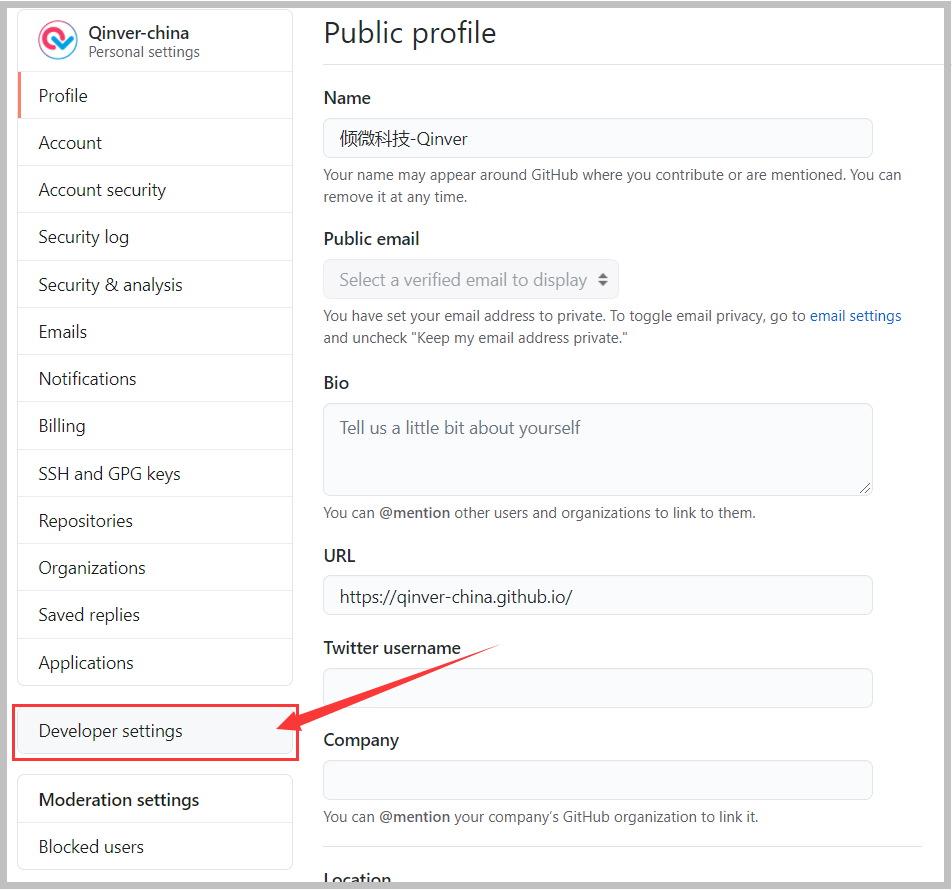Viewport: 952px width, 890px height.
Task: Follow the email settings link
Action: 855,316
